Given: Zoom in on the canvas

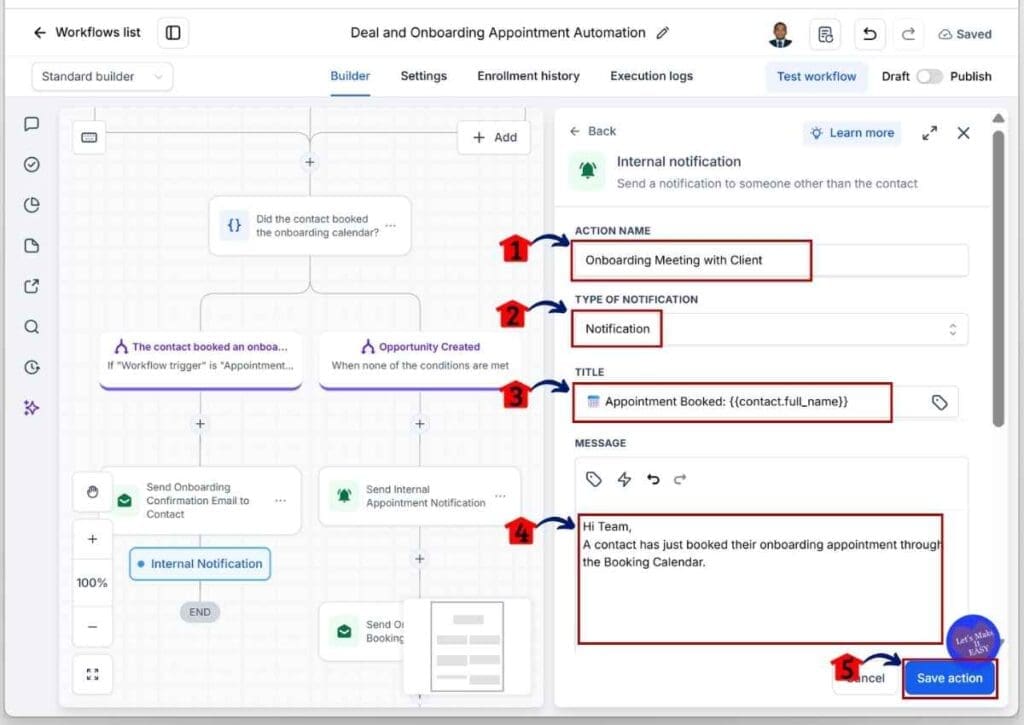Looking at the screenshot, I should pyautogui.click(x=92, y=540).
